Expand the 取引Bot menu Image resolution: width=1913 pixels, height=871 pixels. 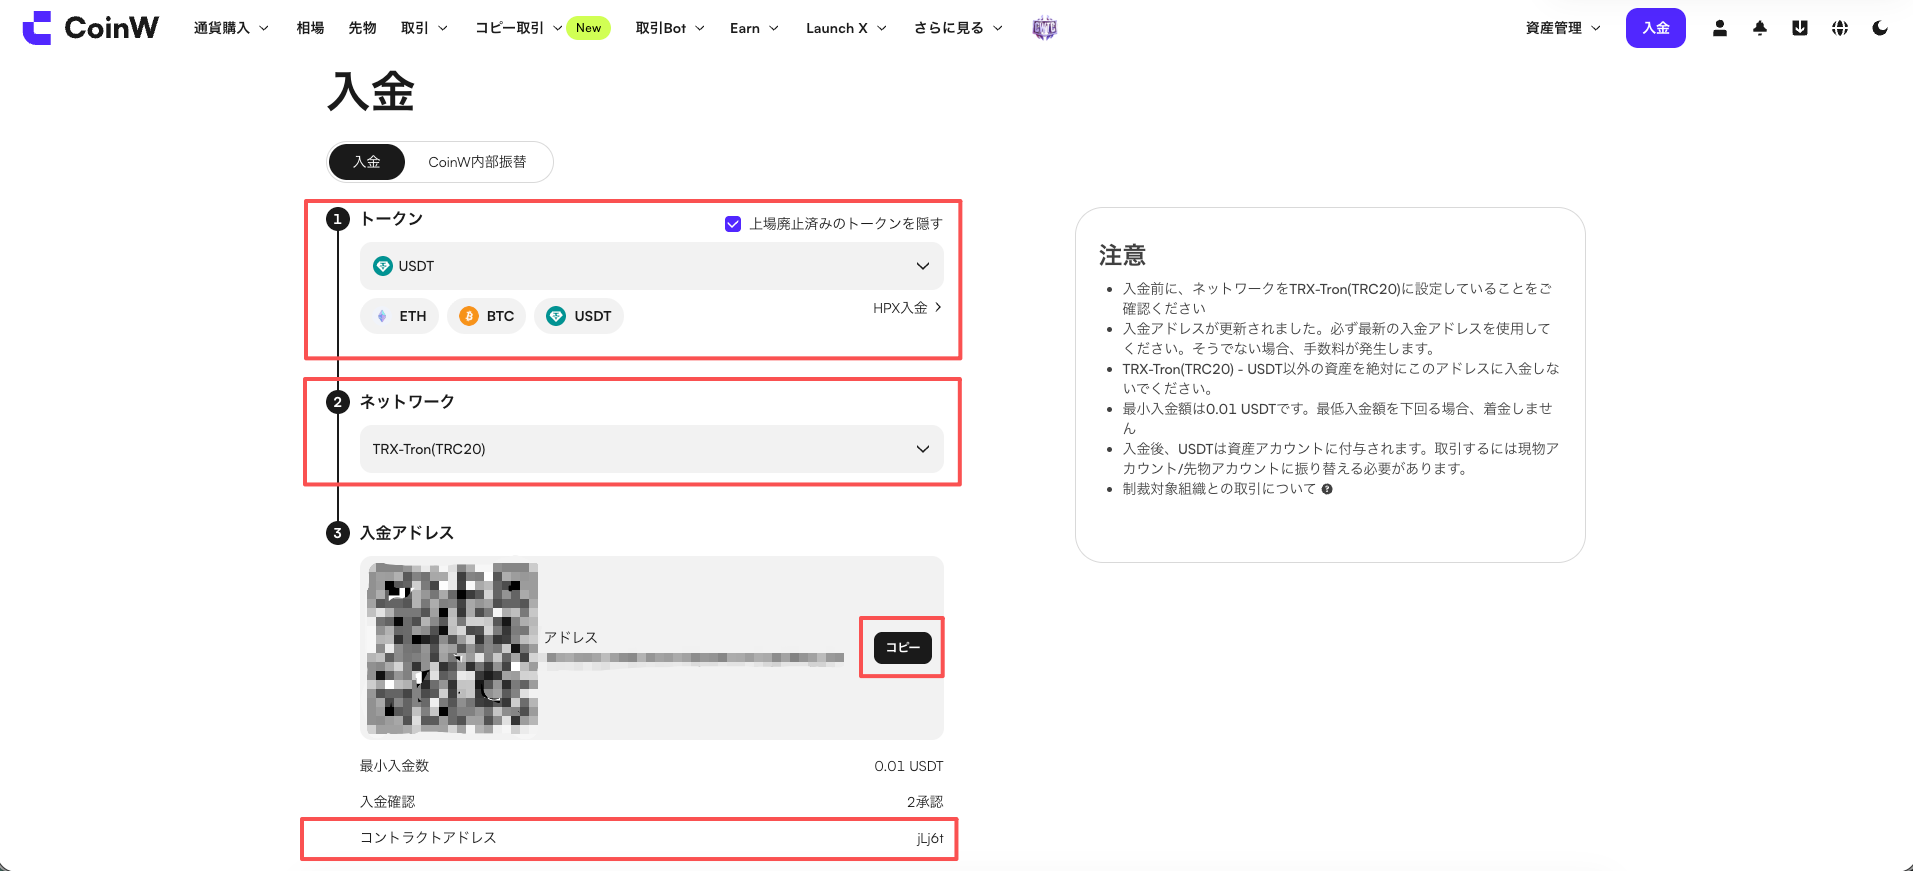pyautogui.click(x=670, y=28)
